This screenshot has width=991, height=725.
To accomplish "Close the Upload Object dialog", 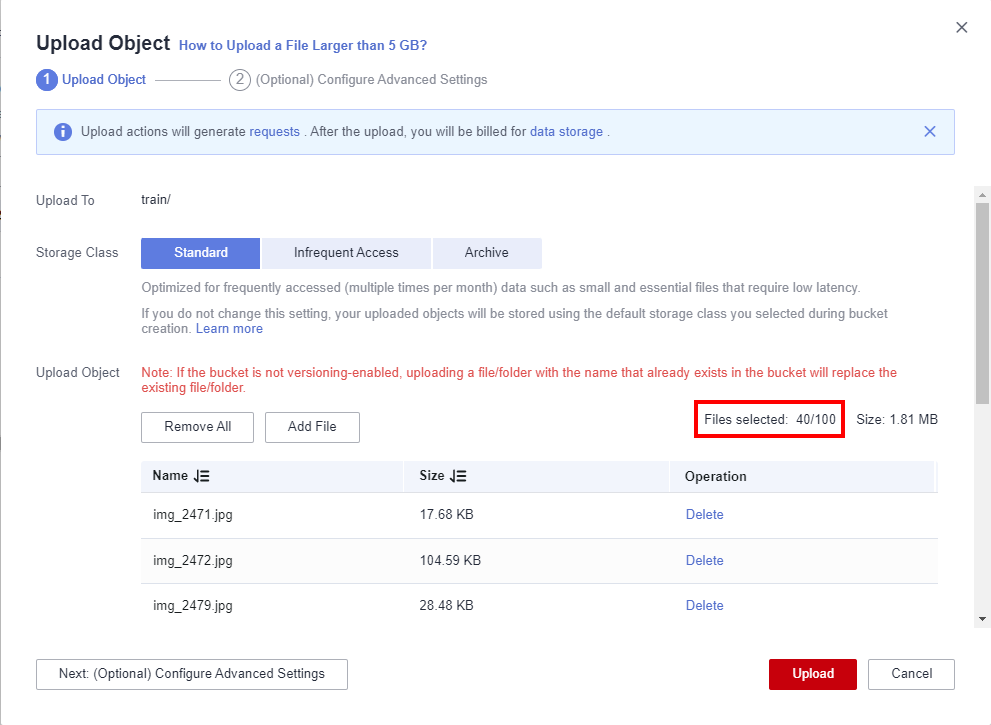I will (961, 28).
